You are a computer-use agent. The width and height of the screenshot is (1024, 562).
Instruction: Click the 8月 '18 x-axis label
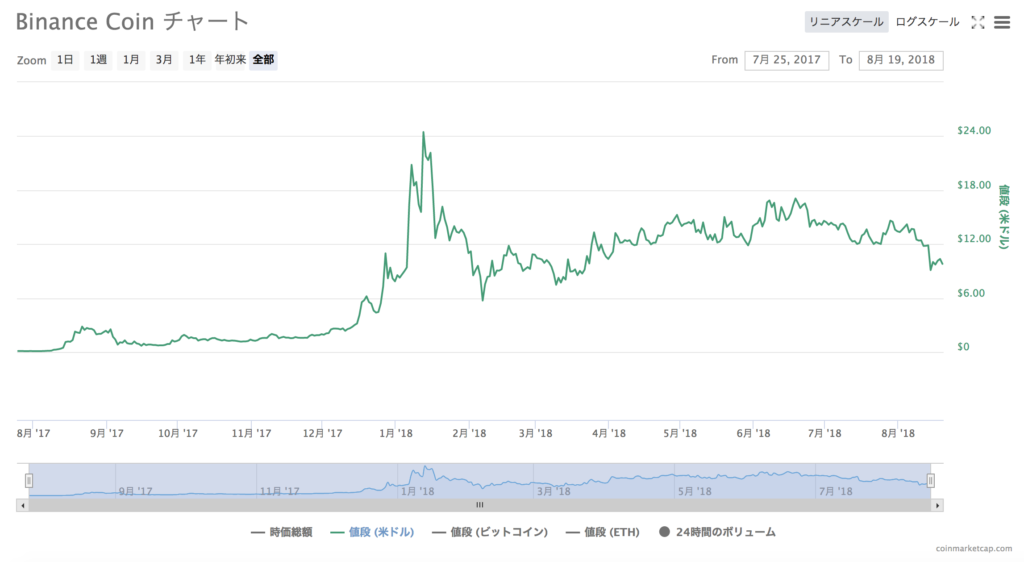[898, 433]
